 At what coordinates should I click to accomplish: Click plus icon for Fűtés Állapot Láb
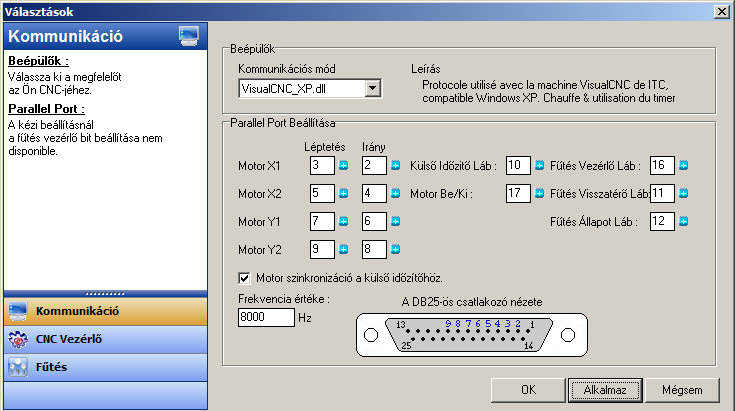[x=683, y=222]
